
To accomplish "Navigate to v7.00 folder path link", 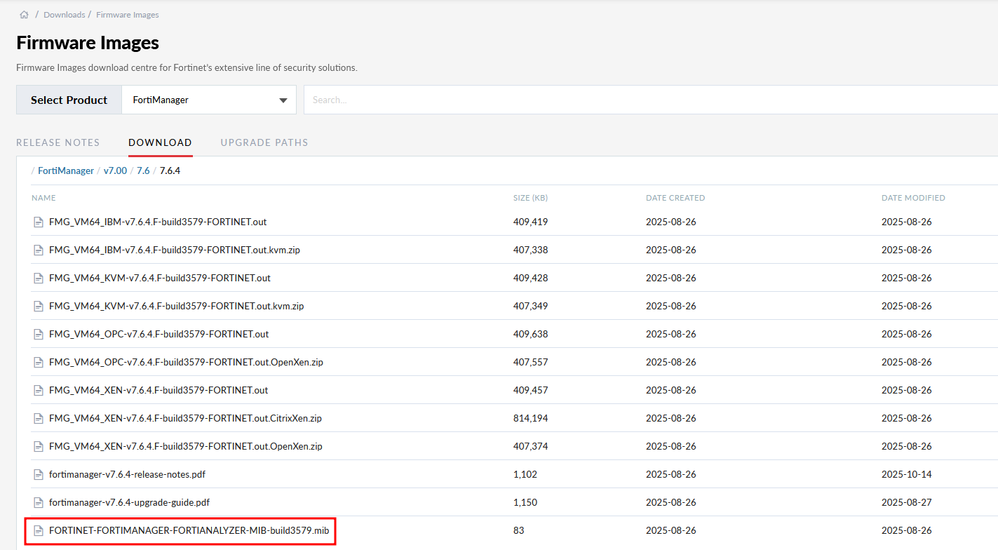I will coord(115,171).
